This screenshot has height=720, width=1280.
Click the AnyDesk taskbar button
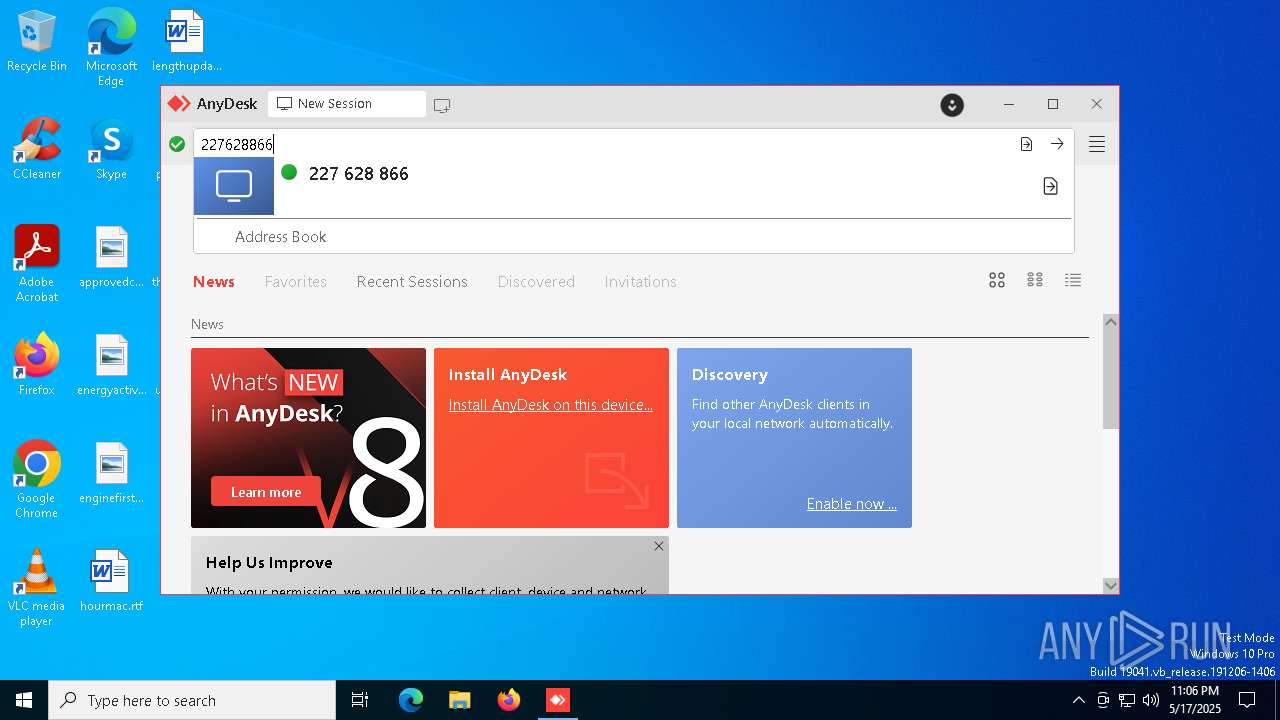tap(558, 700)
